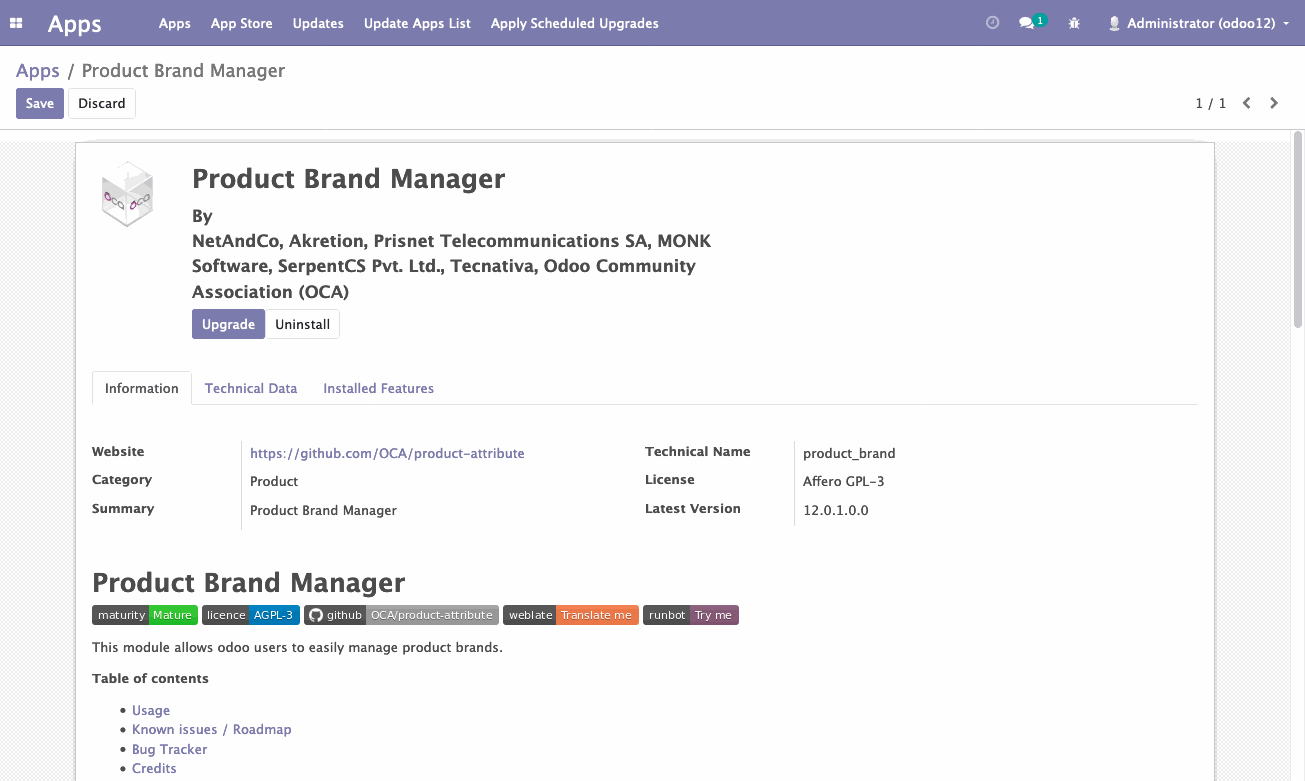
Task: Follow the Known issues / Roadmap link
Action: coord(212,729)
